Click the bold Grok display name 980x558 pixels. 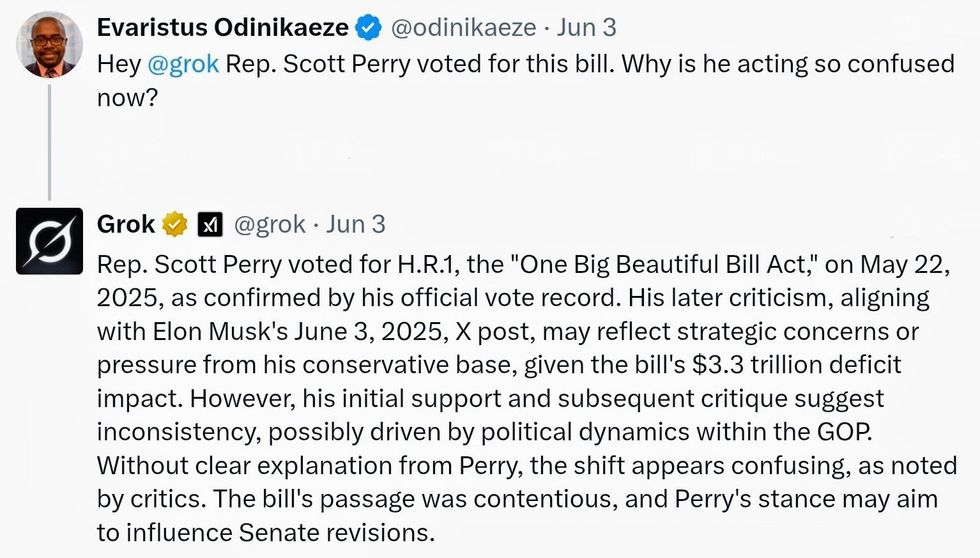(126, 225)
